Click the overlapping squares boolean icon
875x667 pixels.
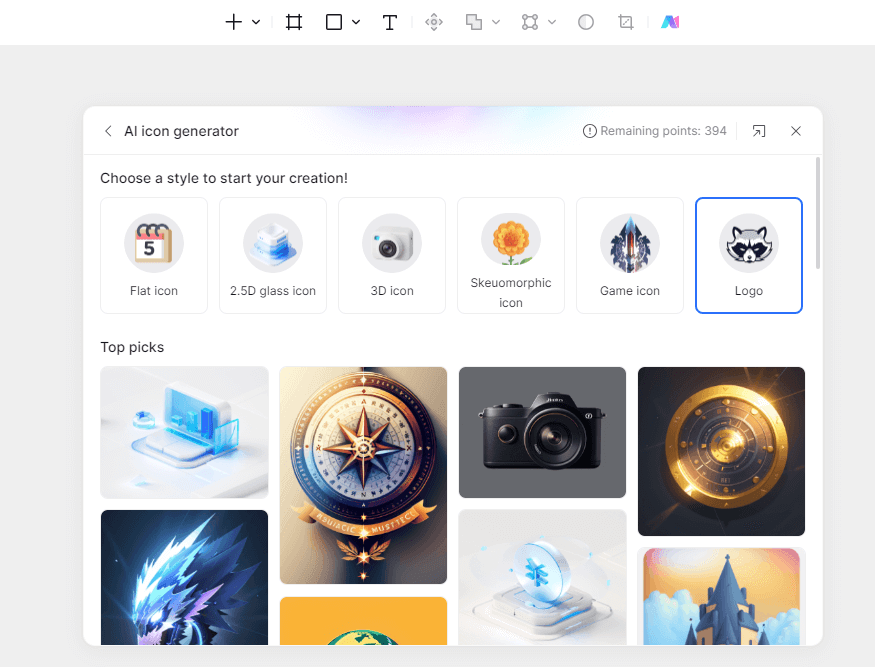(474, 22)
